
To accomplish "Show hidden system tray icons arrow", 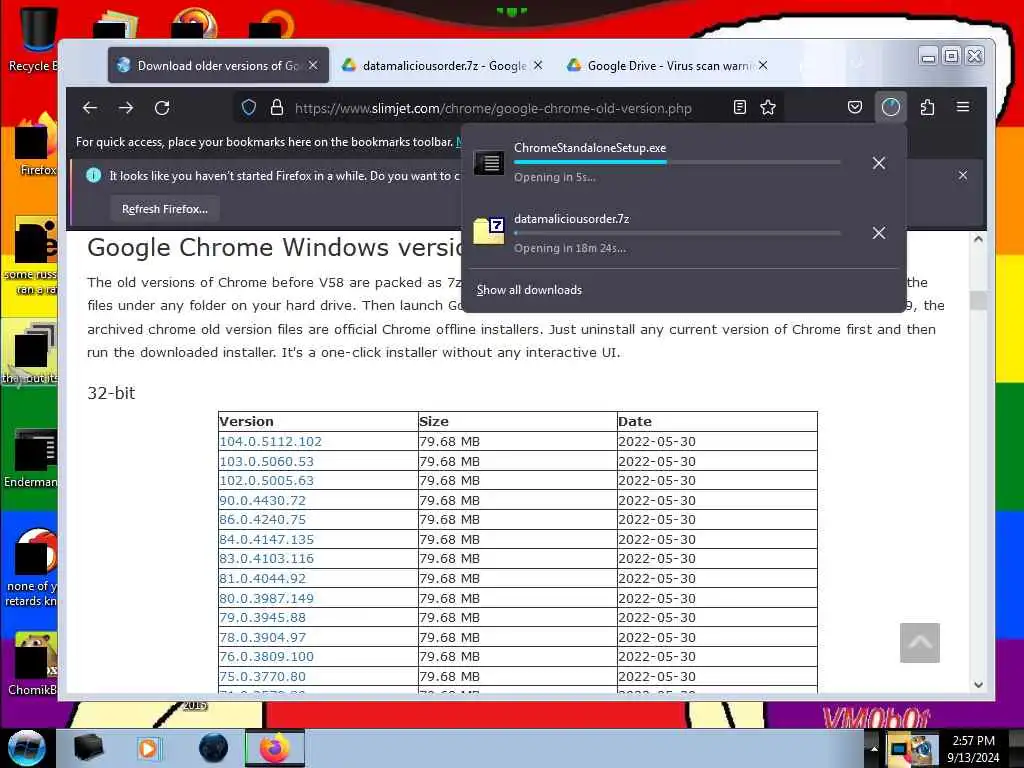I will pyautogui.click(x=874, y=749).
